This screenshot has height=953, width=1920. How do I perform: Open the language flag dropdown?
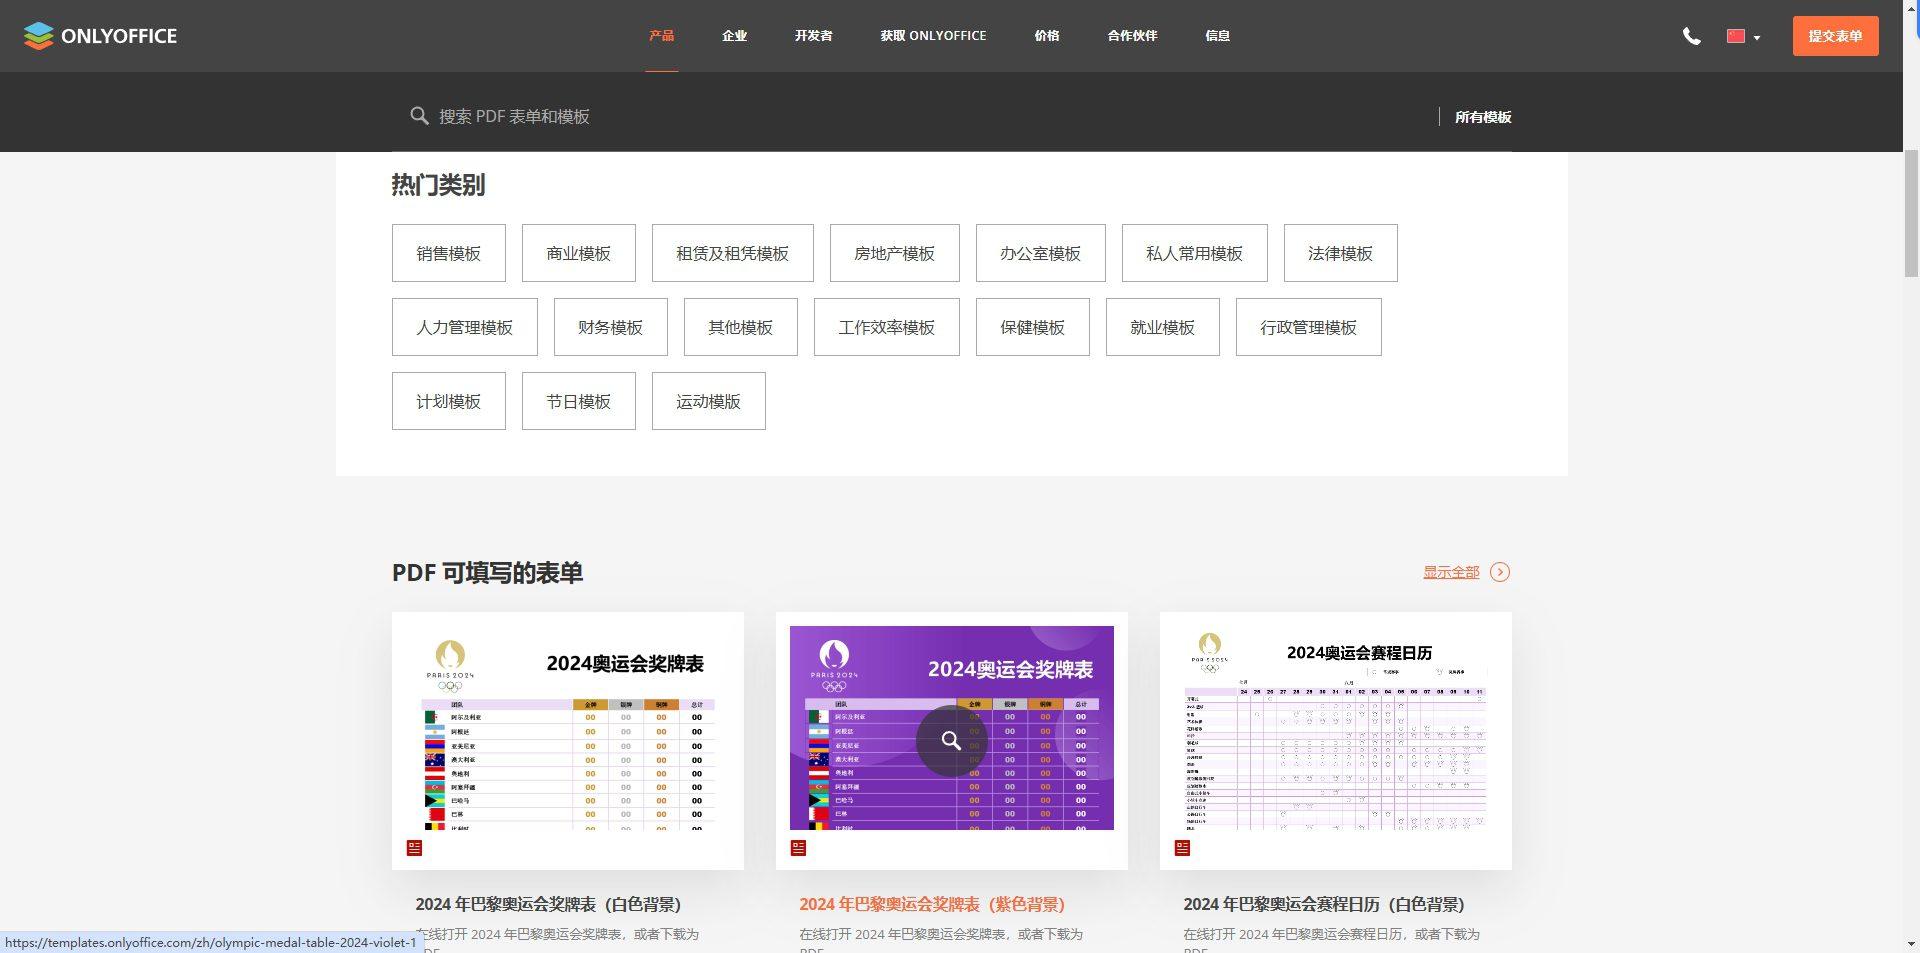pos(1742,36)
